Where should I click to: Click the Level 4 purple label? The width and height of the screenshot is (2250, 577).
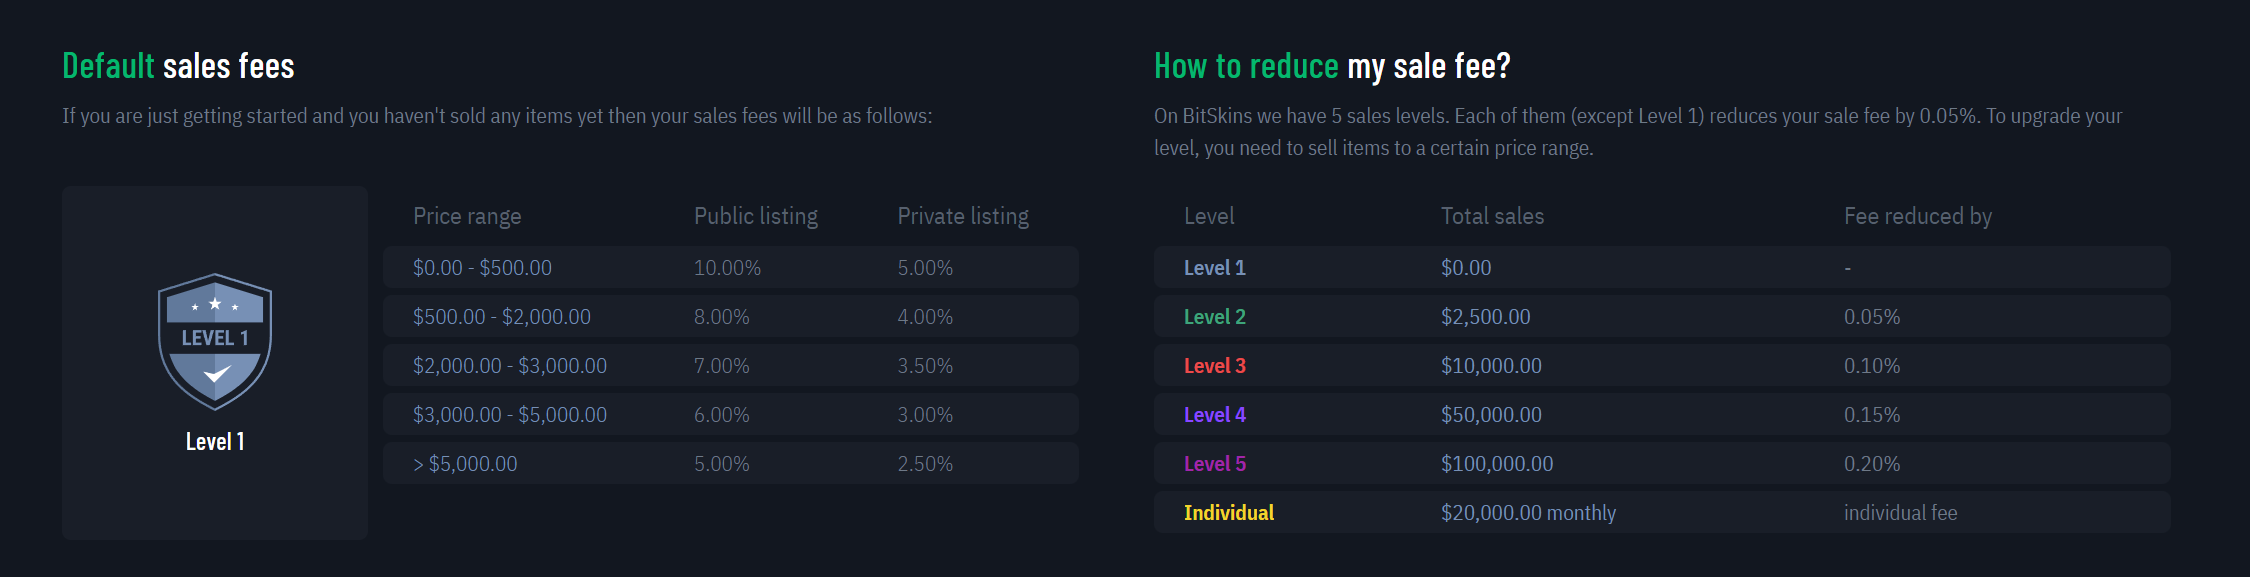click(1214, 415)
